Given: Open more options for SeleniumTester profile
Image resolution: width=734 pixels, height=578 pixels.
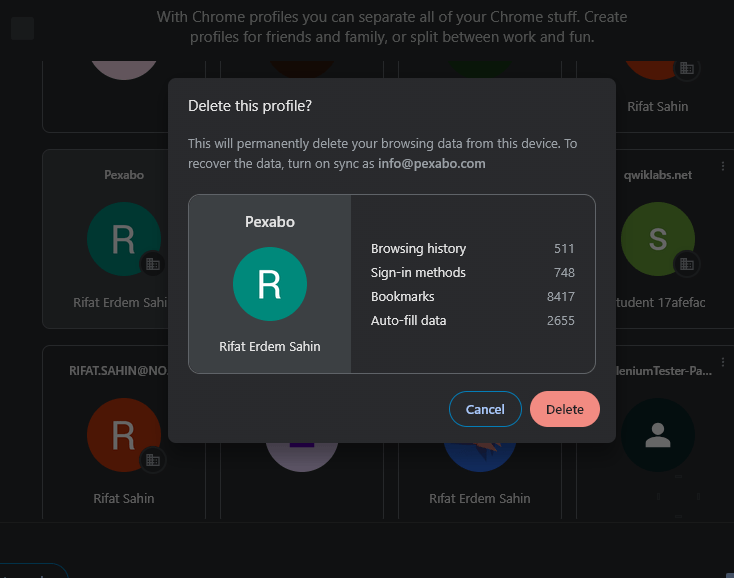Looking at the screenshot, I should (723, 362).
